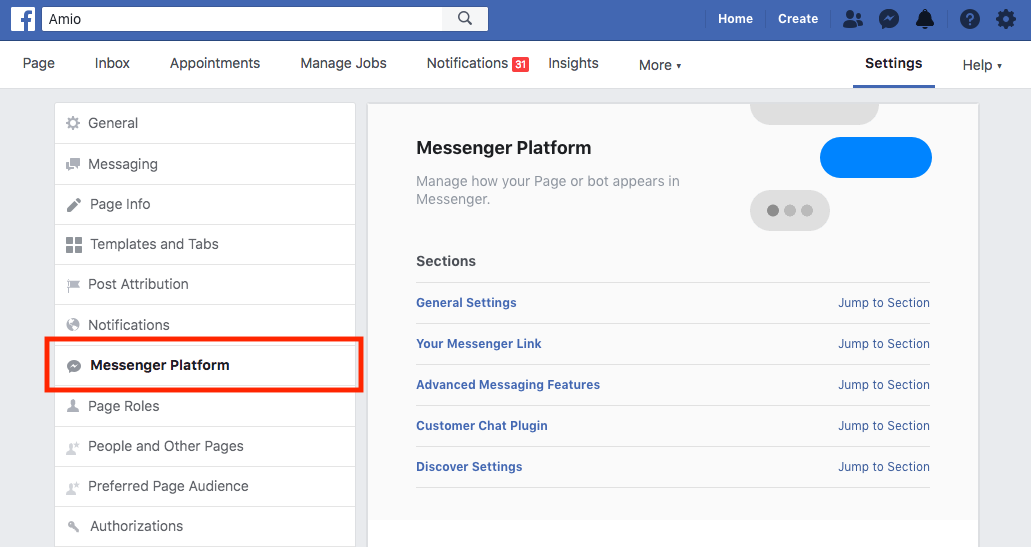Viewport: 1031px width, 547px height.
Task: Open the Appointments tab
Action: pos(215,63)
